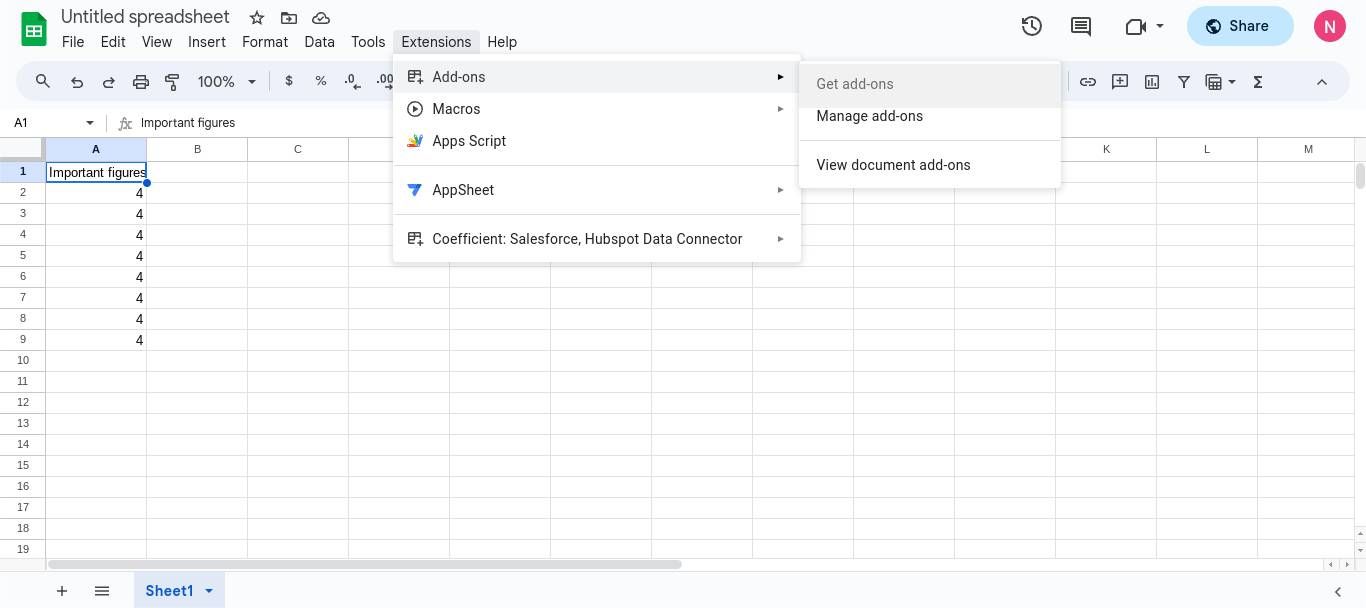Click the horizontal scrollbar at bottom

tap(365, 565)
